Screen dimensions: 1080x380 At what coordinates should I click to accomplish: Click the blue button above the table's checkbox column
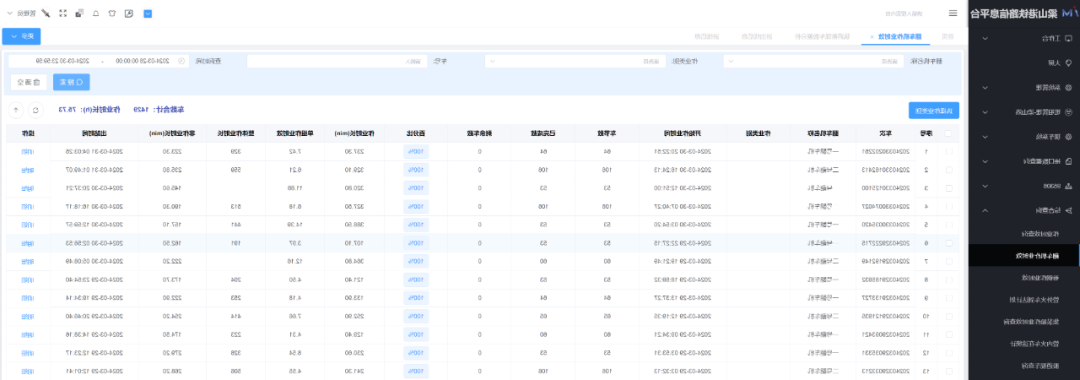934,110
